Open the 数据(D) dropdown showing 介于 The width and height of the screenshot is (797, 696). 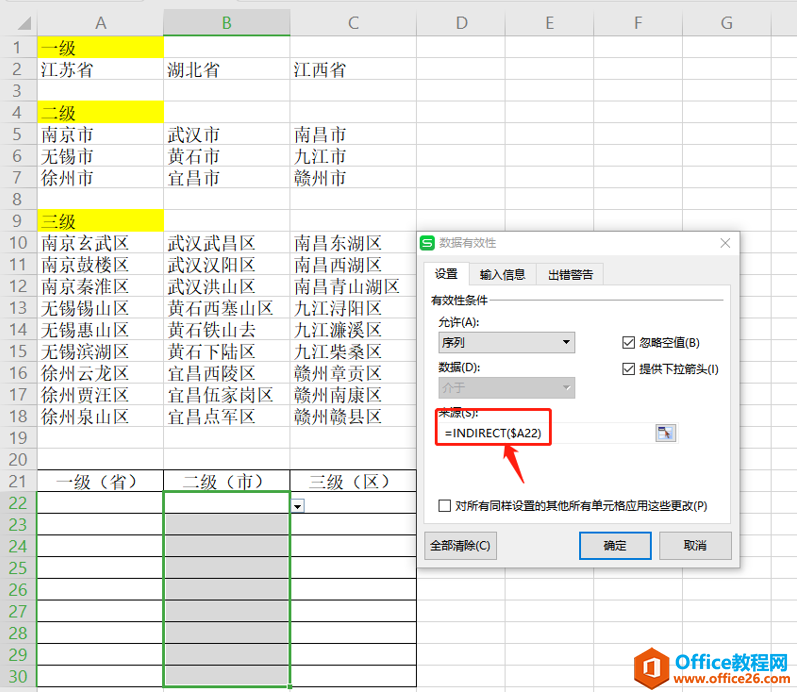tap(506, 387)
